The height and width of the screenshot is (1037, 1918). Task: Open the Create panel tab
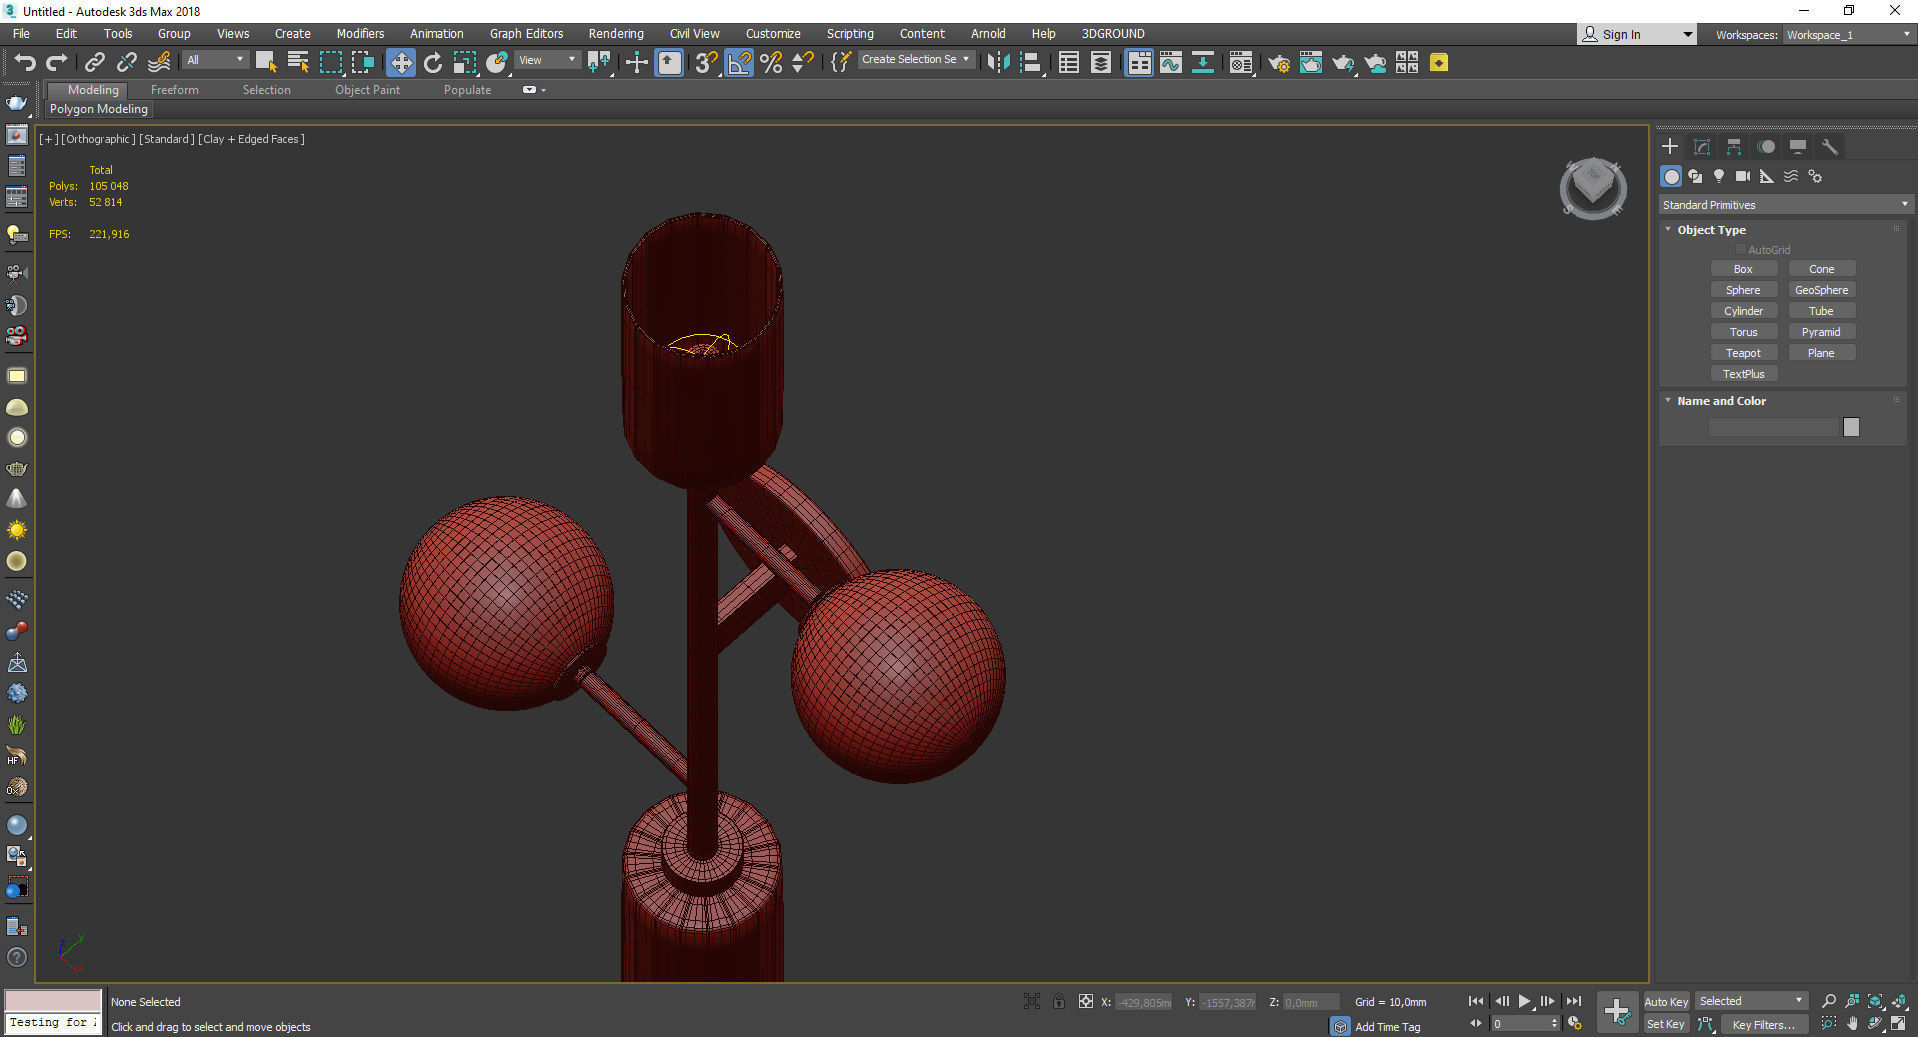[1670, 147]
